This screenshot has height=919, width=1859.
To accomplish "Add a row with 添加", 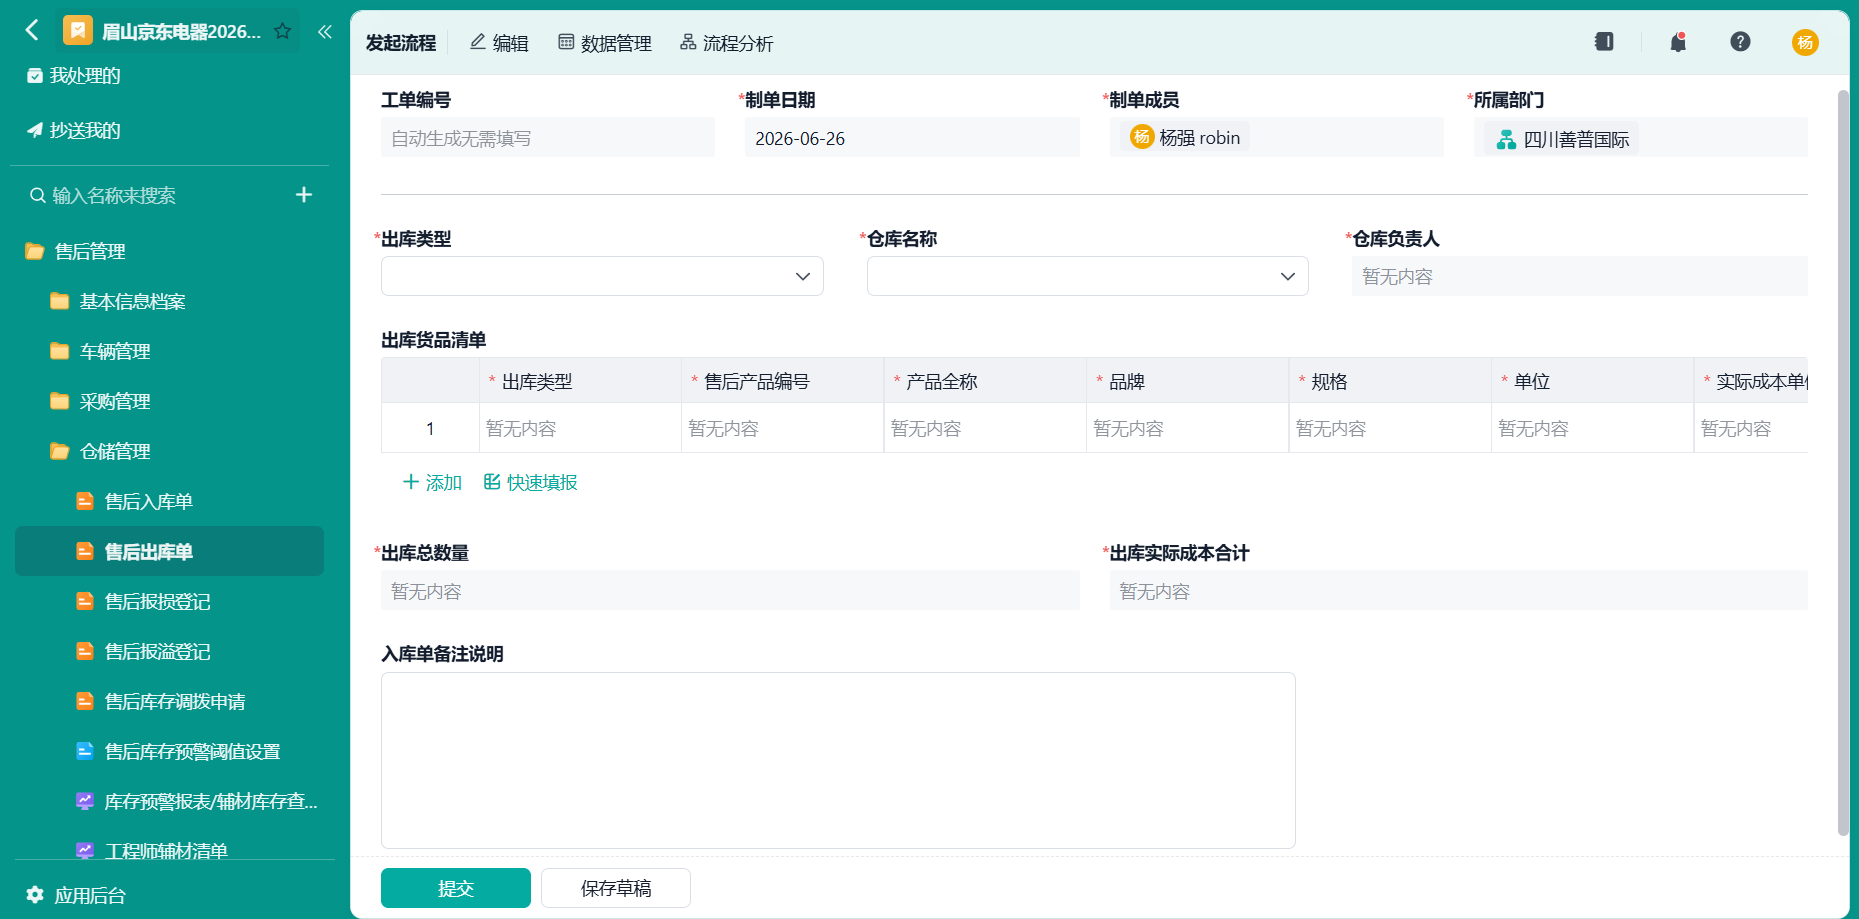I will [432, 482].
